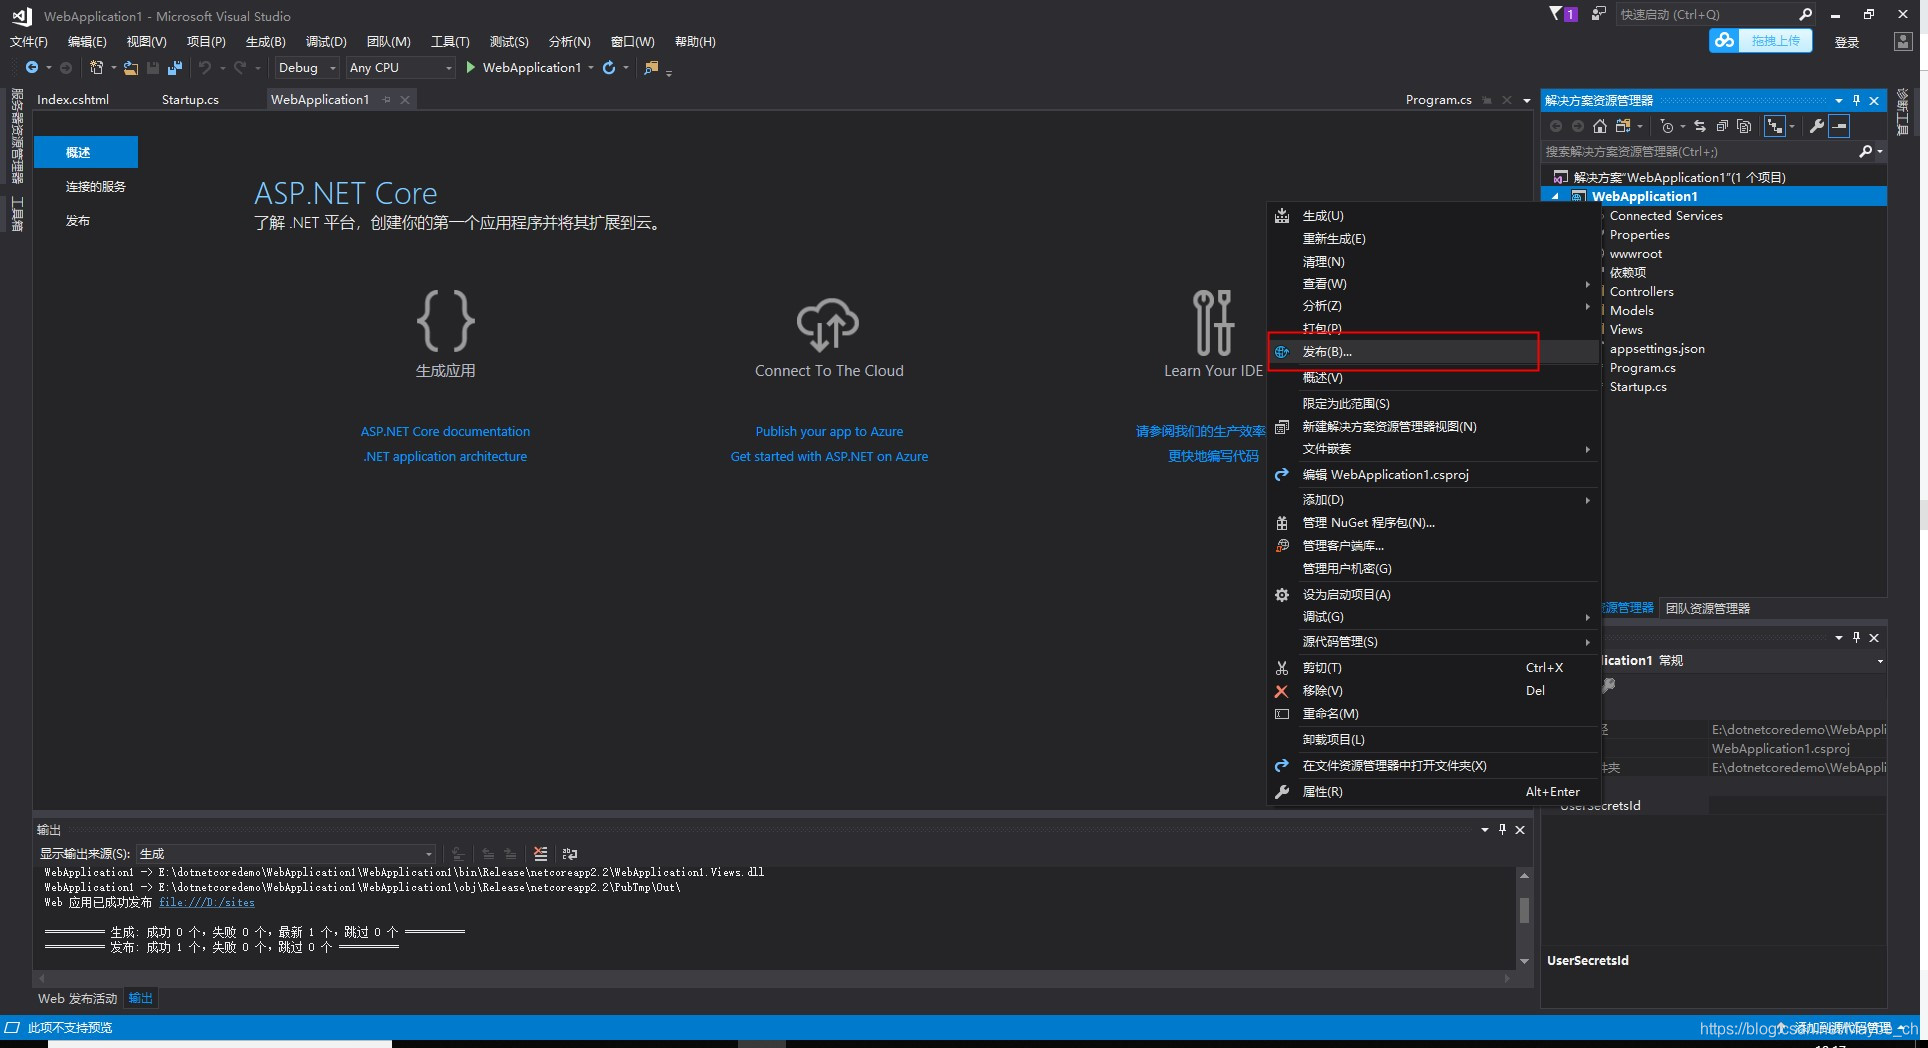Start WebApplication1 with the green play button
Screen dimensions: 1928x1048
click(x=471, y=68)
